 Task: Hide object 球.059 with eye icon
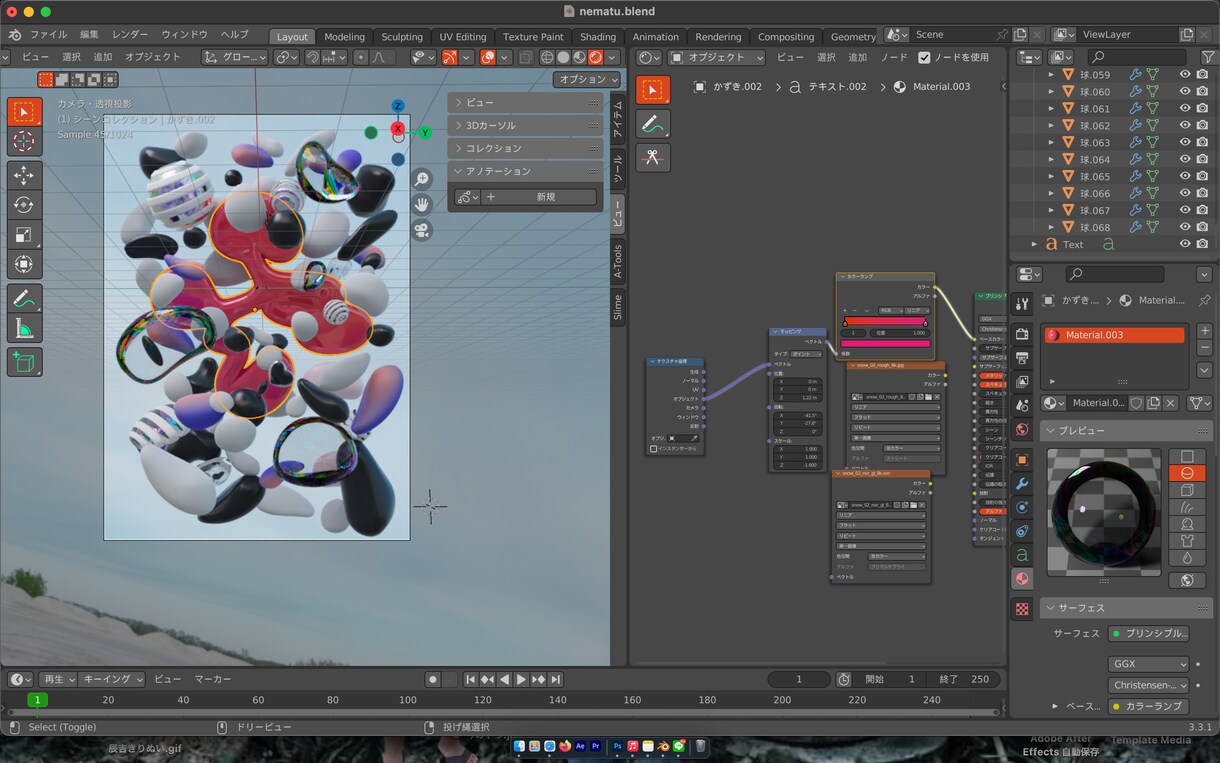(x=1185, y=75)
